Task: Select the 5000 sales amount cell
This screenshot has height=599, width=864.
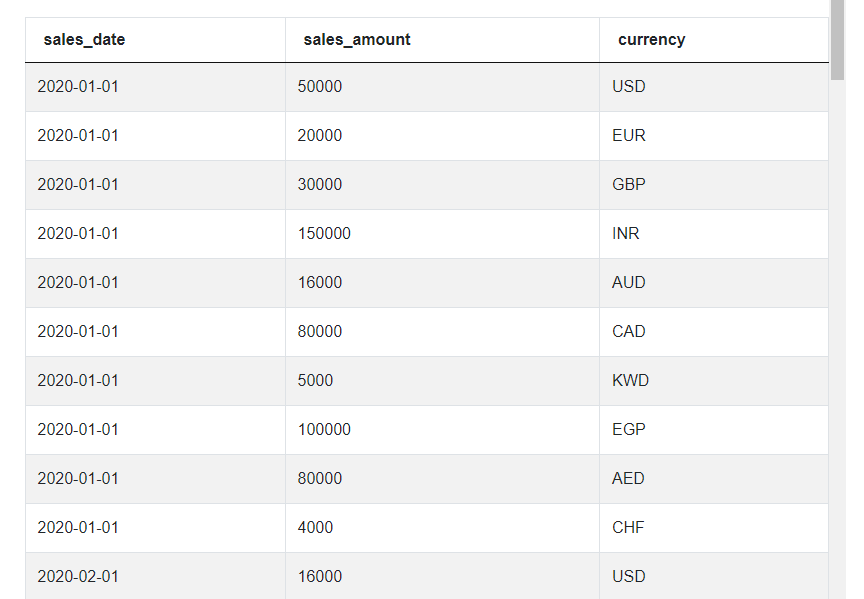Action: click(442, 381)
